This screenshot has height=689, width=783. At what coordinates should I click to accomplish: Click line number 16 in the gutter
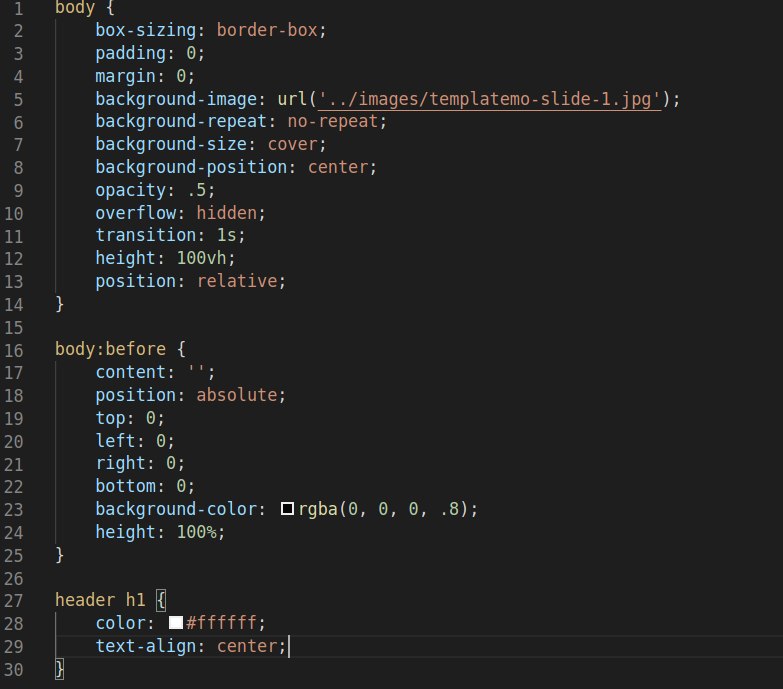click(x=13, y=350)
